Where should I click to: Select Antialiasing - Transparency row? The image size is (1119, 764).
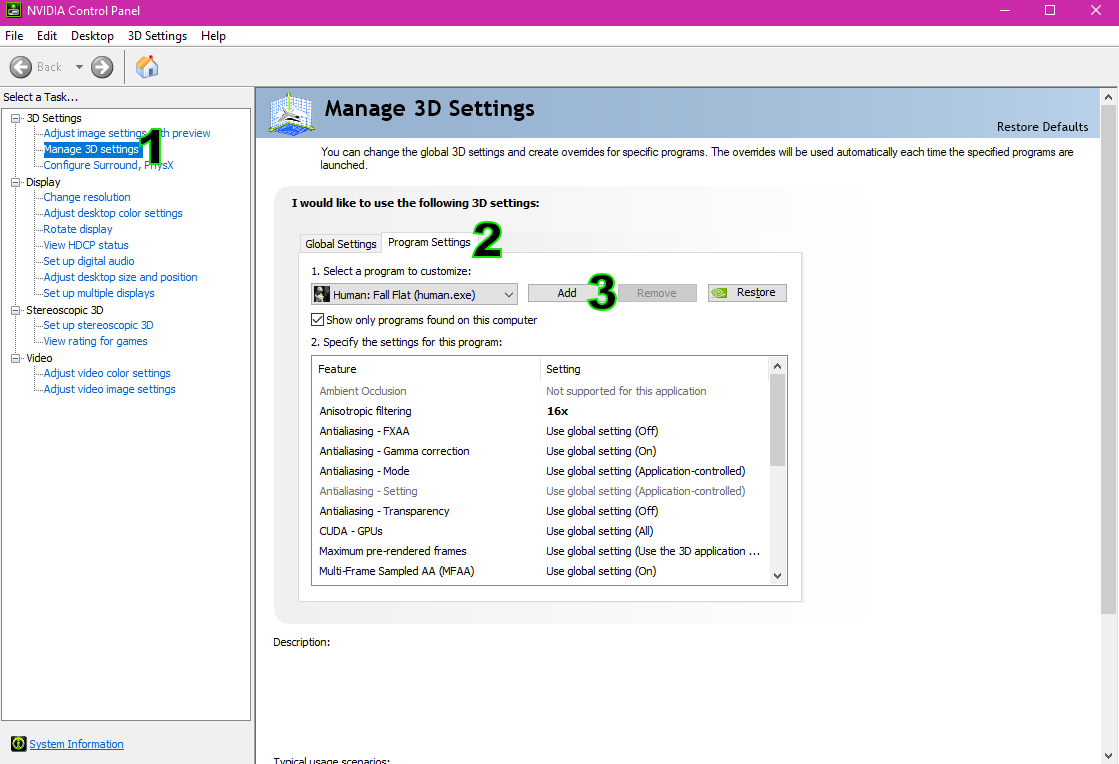[x=541, y=511]
